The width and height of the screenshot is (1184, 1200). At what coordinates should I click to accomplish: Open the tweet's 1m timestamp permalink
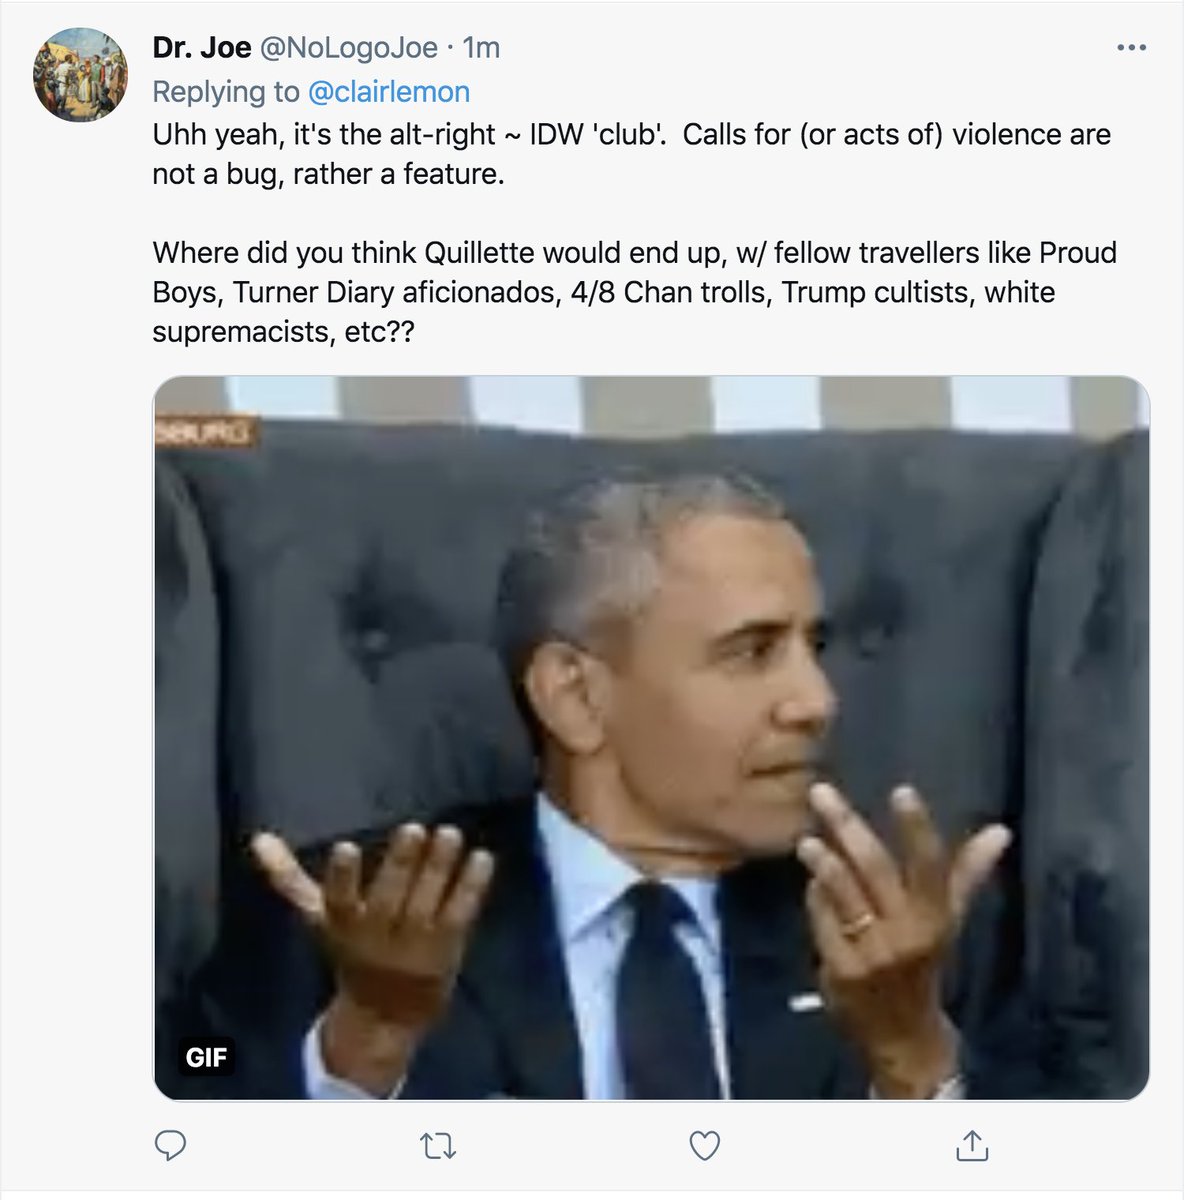tap(482, 48)
